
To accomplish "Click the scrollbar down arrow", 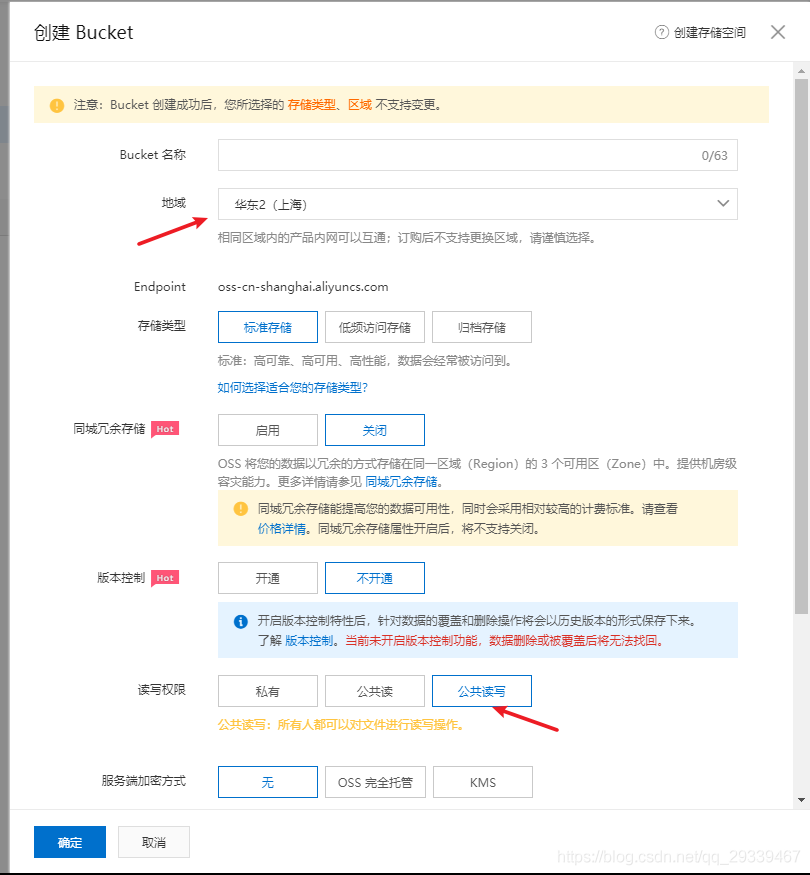I will 801,800.
